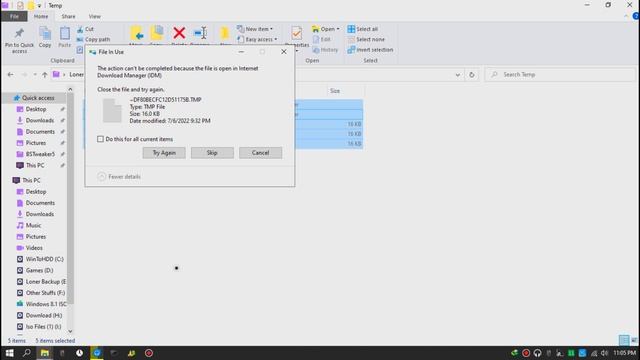Click the navigation pane scrollbar
The height and width of the screenshot is (360, 640).
tap(70, 199)
